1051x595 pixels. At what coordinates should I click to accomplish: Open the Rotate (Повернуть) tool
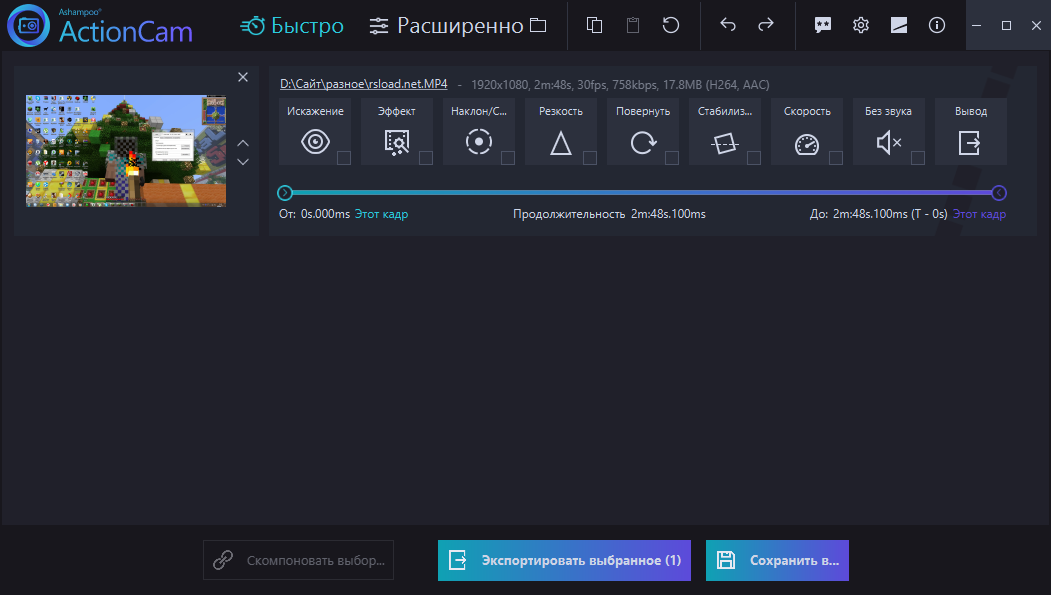[x=643, y=132]
